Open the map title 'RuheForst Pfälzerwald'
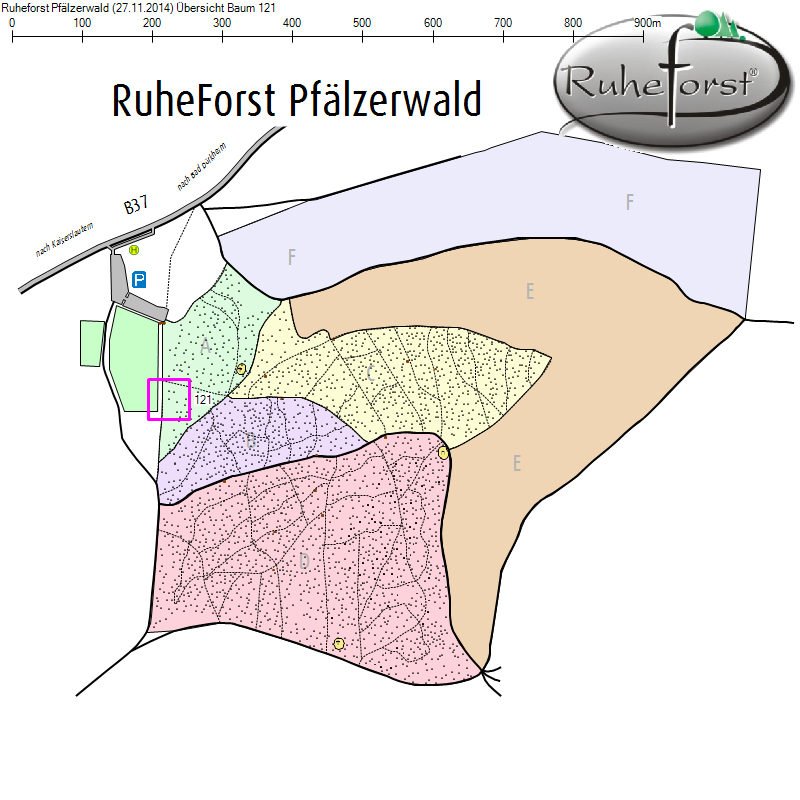The image size is (800, 800). [297, 100]
